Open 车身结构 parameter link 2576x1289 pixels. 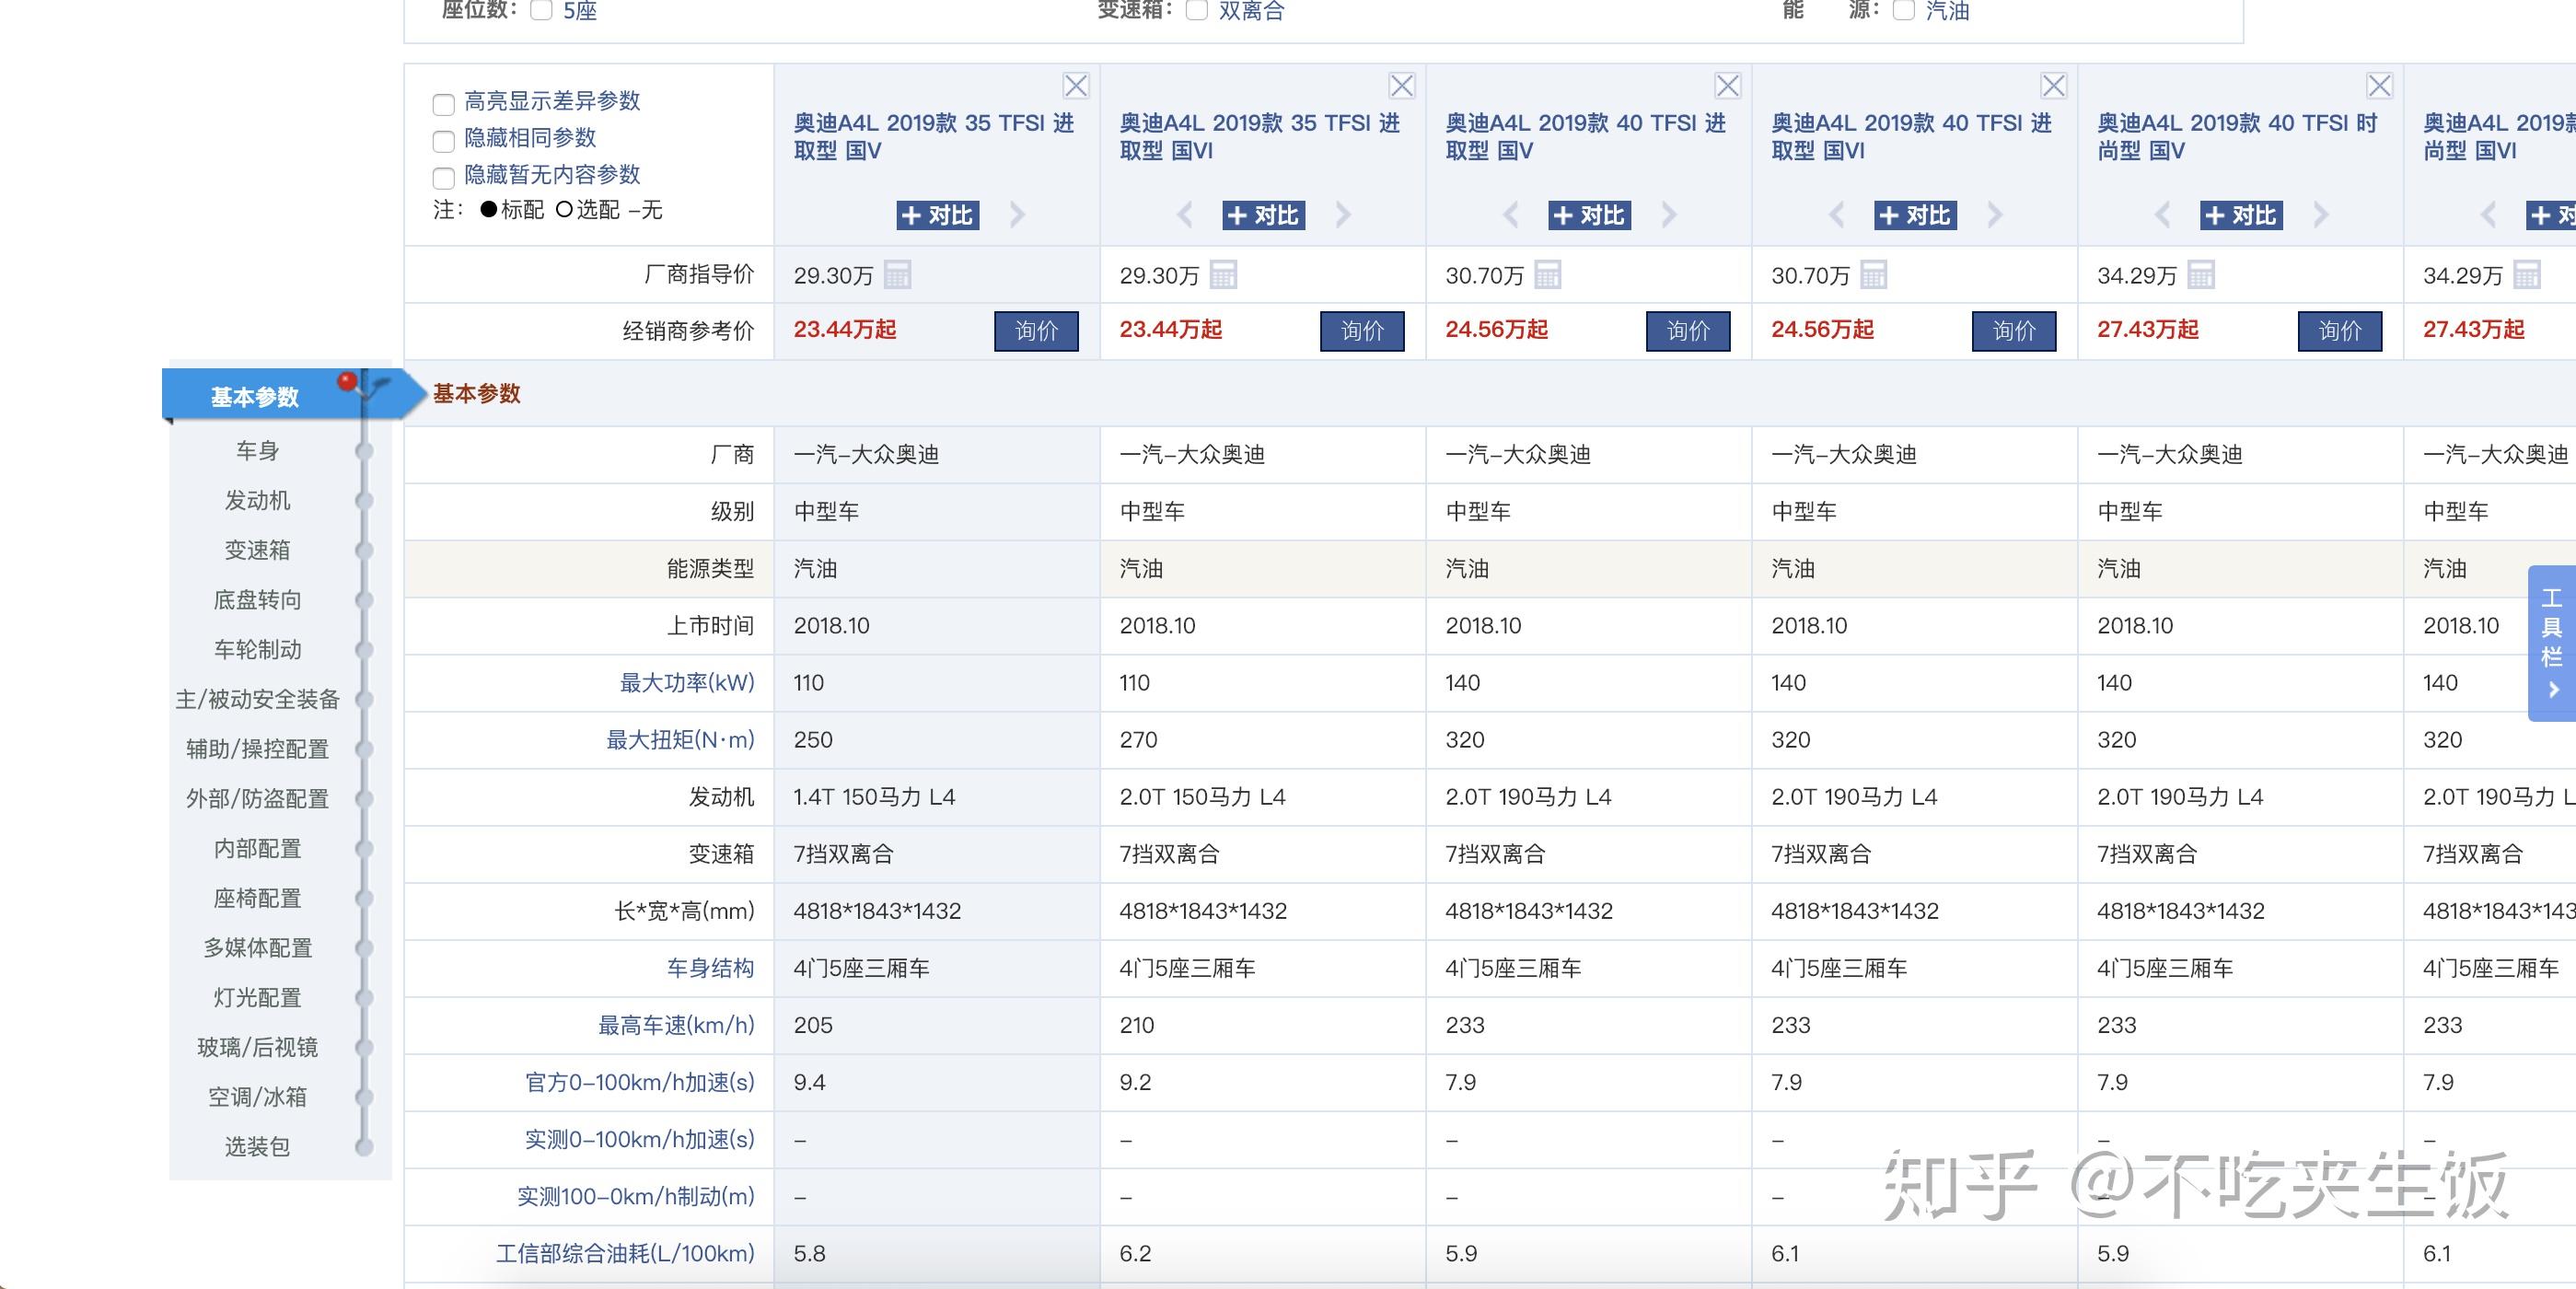tap(710, 968)
